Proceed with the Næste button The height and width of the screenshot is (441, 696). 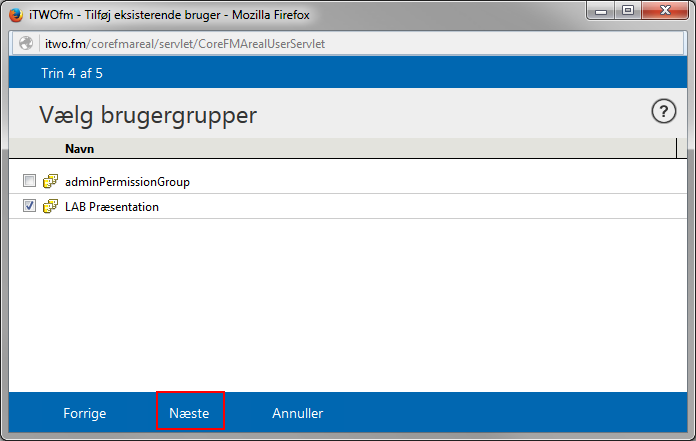point(190,413)
